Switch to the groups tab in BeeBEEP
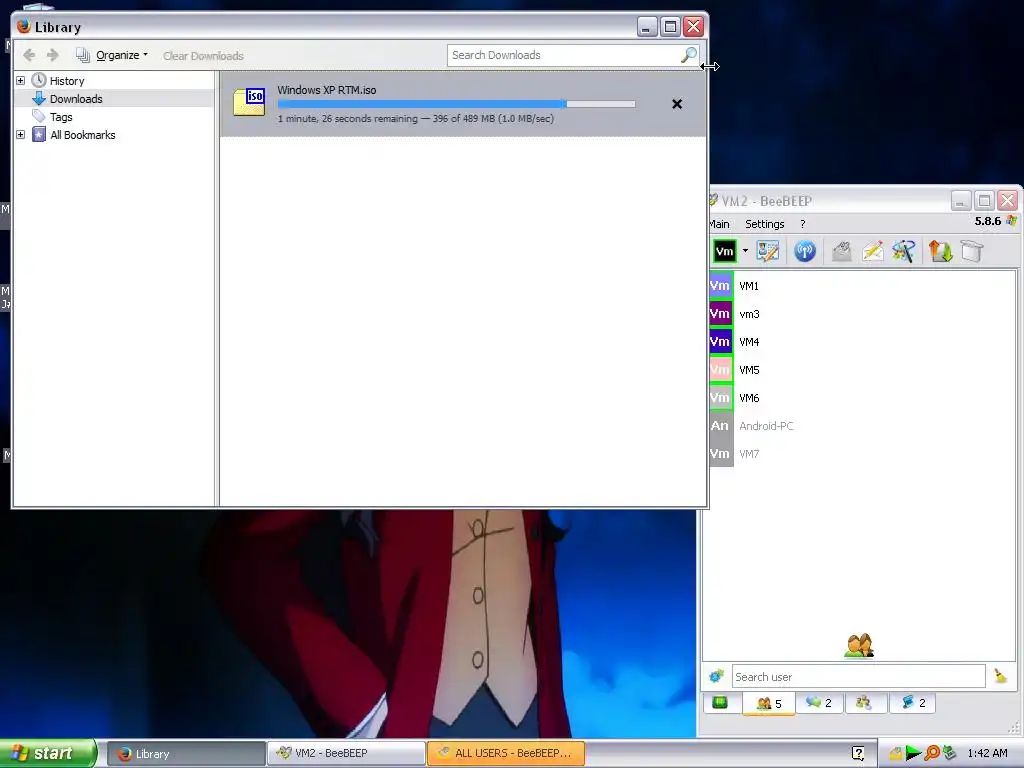Image resolution: width=1024 pixels, height=768 pixels. (x=864, y=703)
